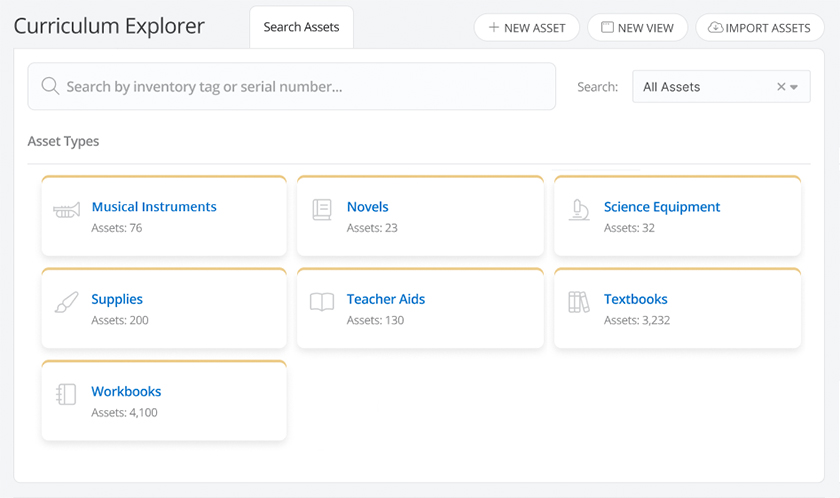Click the 'Assets: 32' count text
The height and width of the screenshot is (498, 840).
pyautogui.click(x=629, y=228)
